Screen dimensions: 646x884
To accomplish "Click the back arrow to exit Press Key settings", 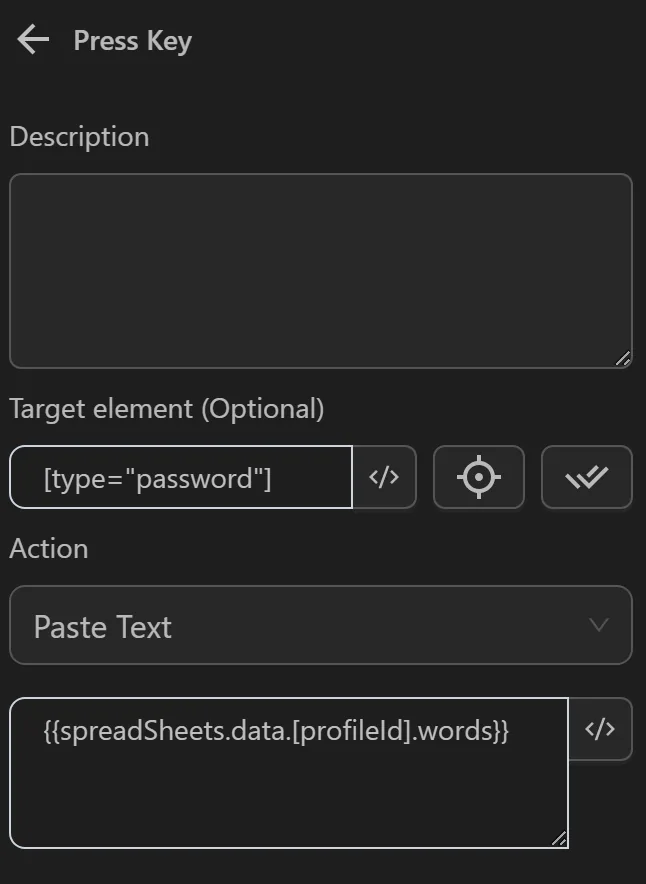I will [31, 40].
